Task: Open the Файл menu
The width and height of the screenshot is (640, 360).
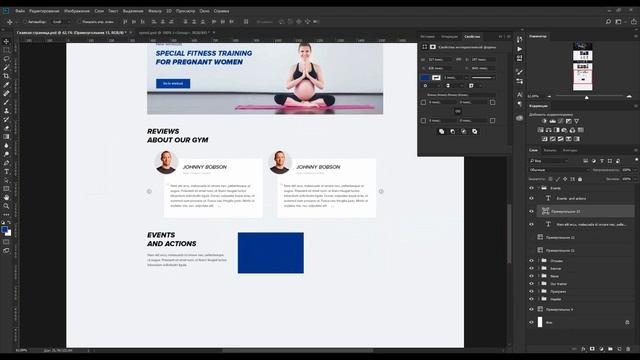Action: (20, 11)
